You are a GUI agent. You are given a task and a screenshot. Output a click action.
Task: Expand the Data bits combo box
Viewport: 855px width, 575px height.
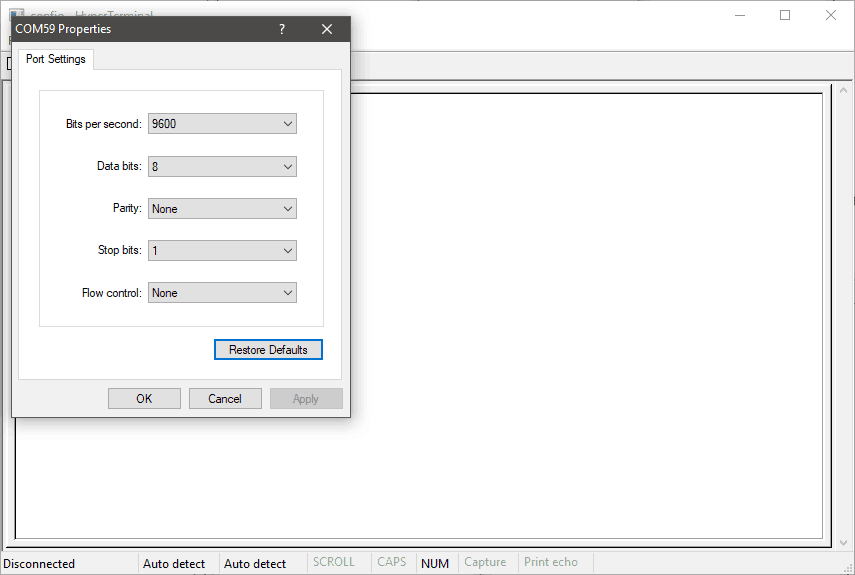coord(222,167)
